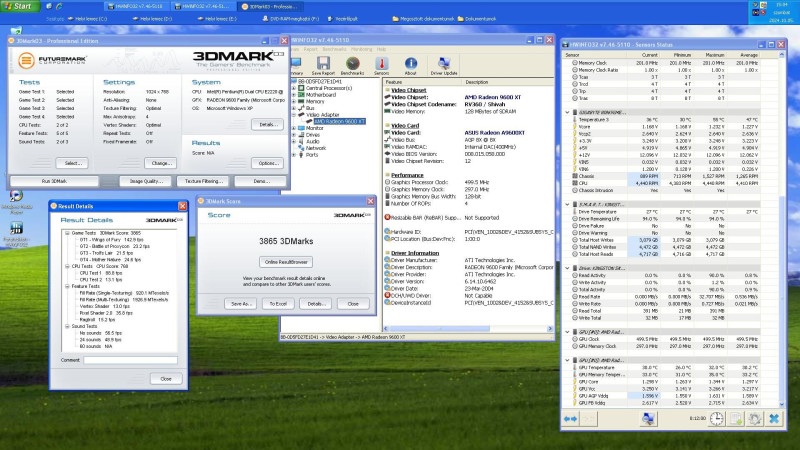Expand the Ports tree node

click(294, 155)
